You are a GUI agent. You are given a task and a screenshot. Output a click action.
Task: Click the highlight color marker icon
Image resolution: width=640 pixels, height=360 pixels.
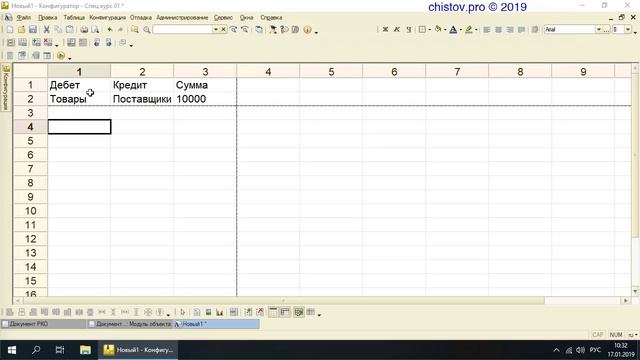pyautogui.click(x=469, y=29)
